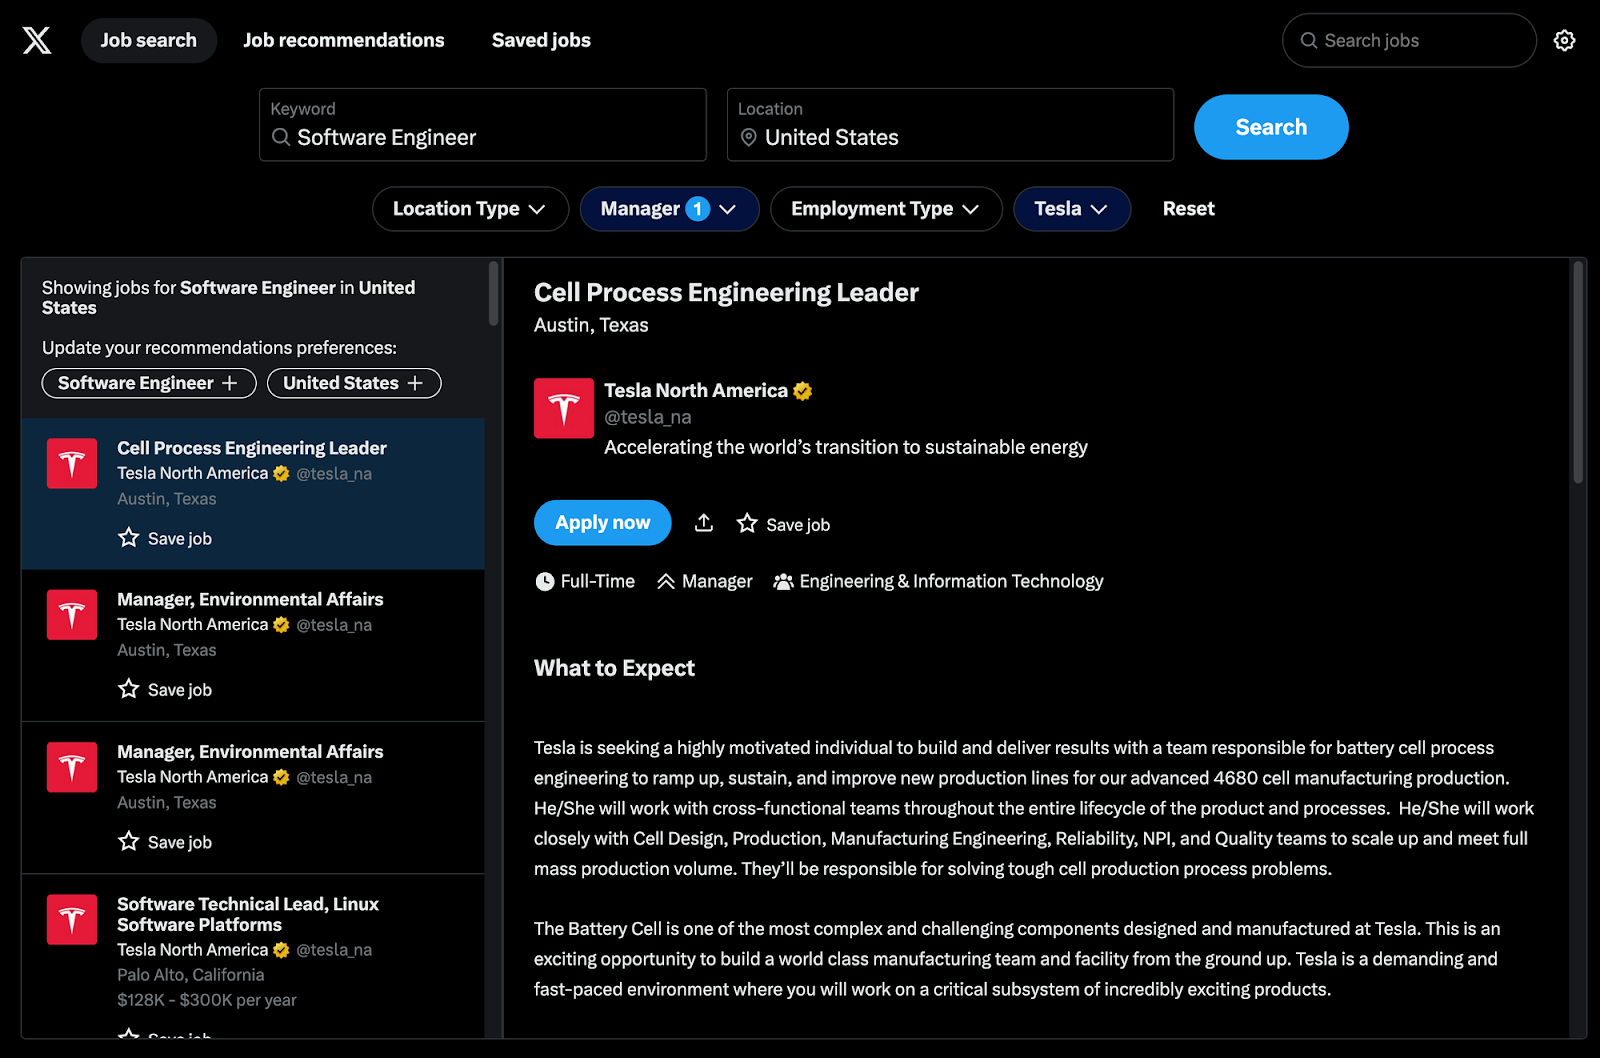
Task: Click the plus on United States preference chip
Action: tap(415, 383)
